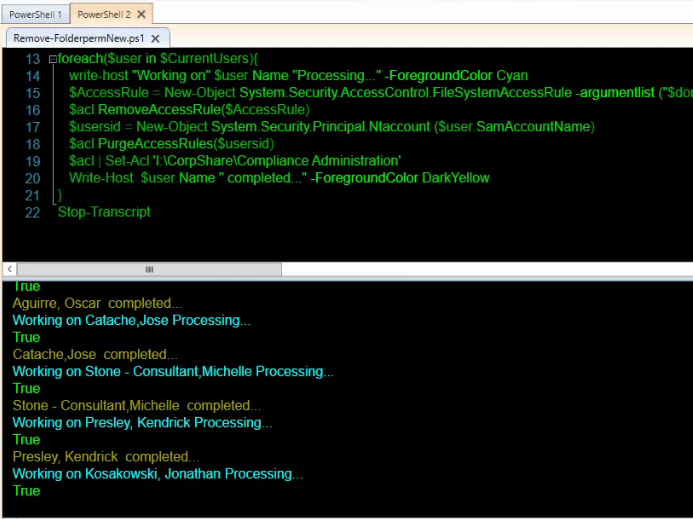Place cursor on the Stop-Transcript command
Image resolution: width=693 pixels, height=519 pixels.
104,212
